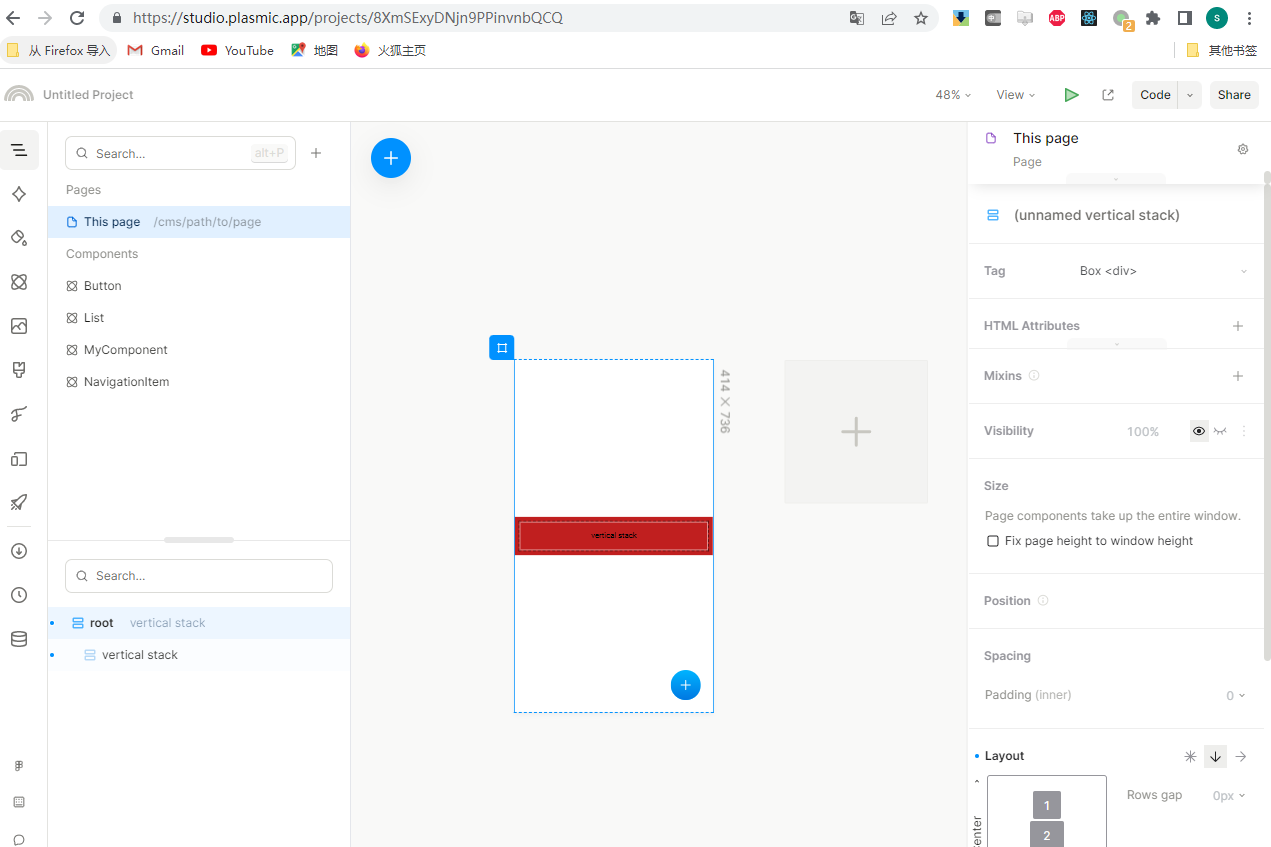Open the paint bucket style tokens icon
The width and height of the screenshot is (1271, 847).
coord(19,237)
